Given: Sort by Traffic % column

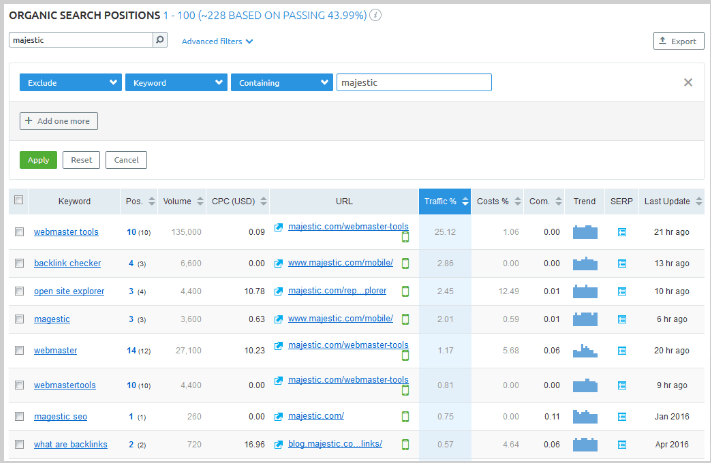Looking at the screenshot, I should click(445, 201).
